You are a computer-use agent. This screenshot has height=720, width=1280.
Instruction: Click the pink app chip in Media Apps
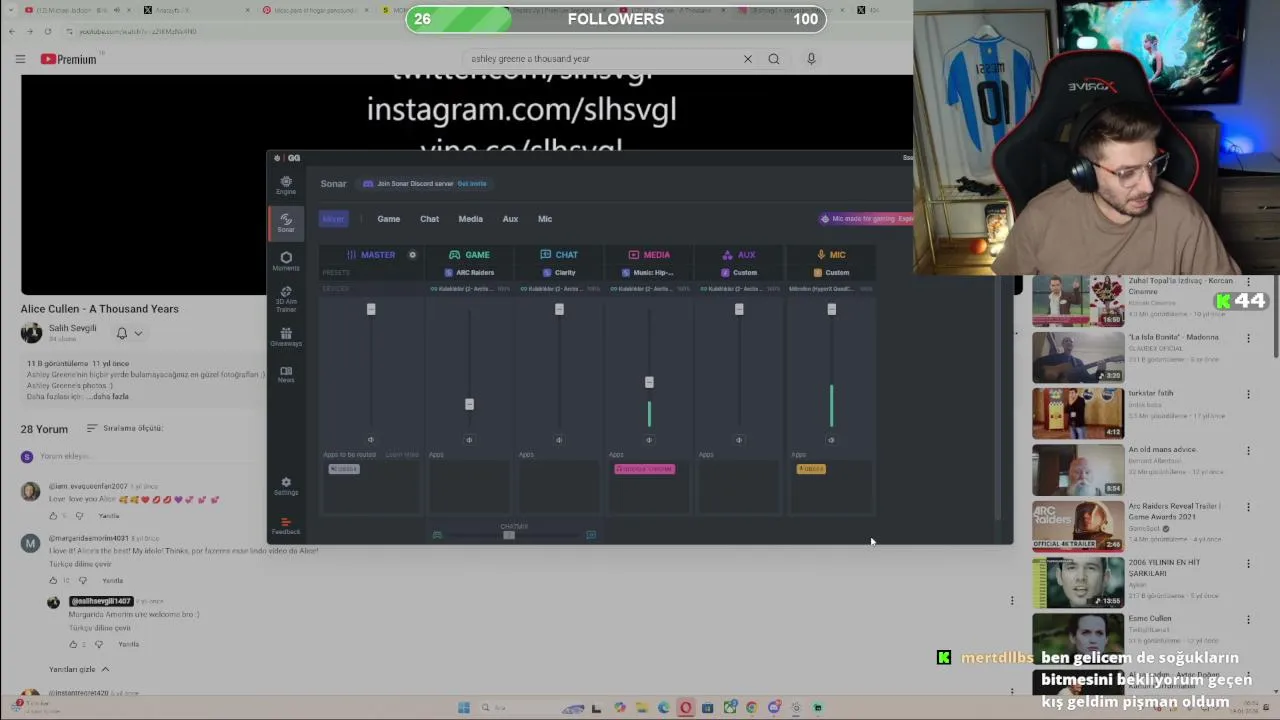click(x=645, y=469)
